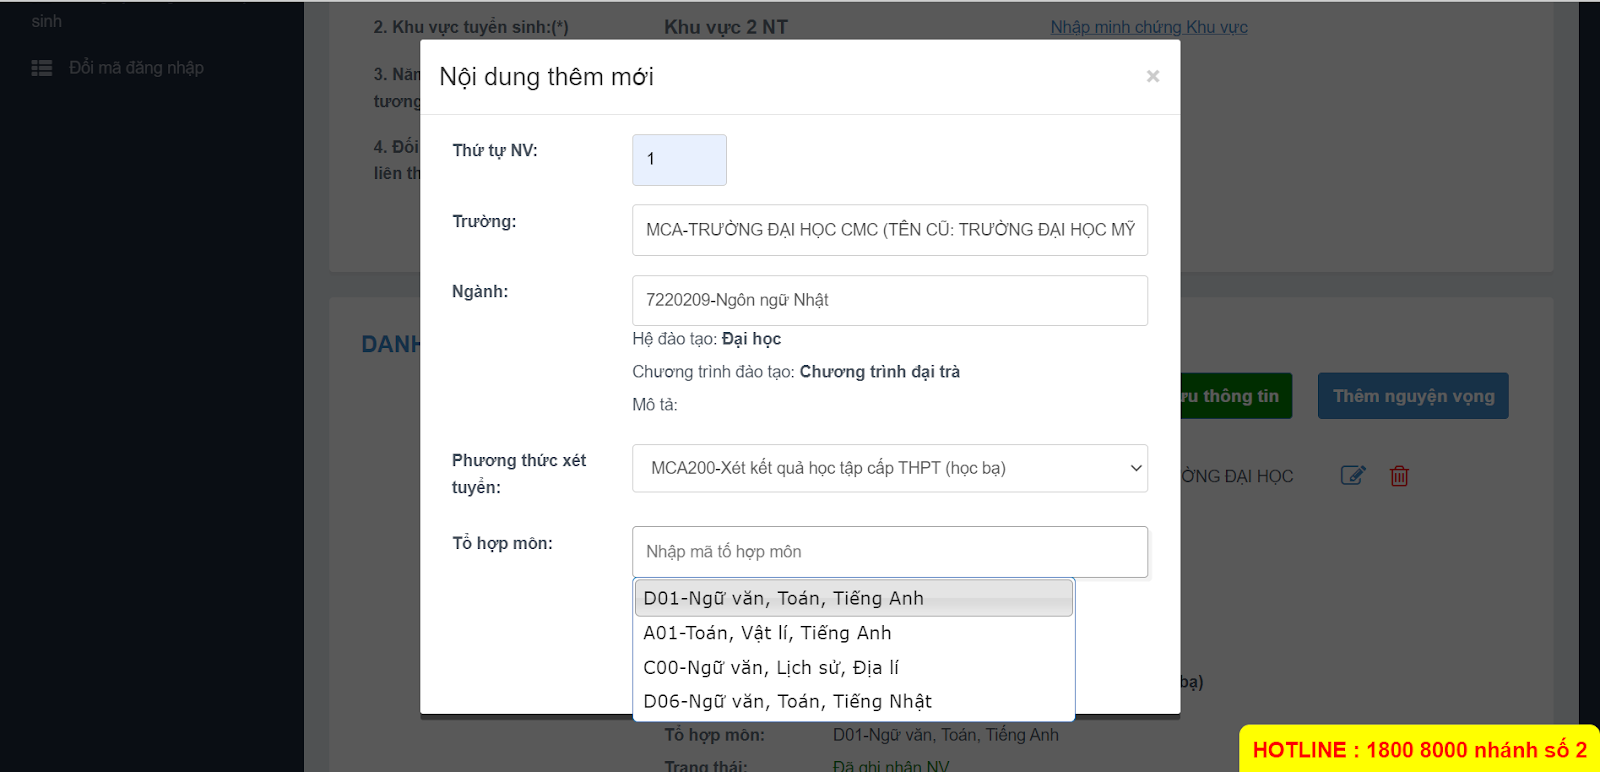Viewport: 1600px width, 772px height.
Task: Click the Chương trình đại trà text
Action: [880, 372]
